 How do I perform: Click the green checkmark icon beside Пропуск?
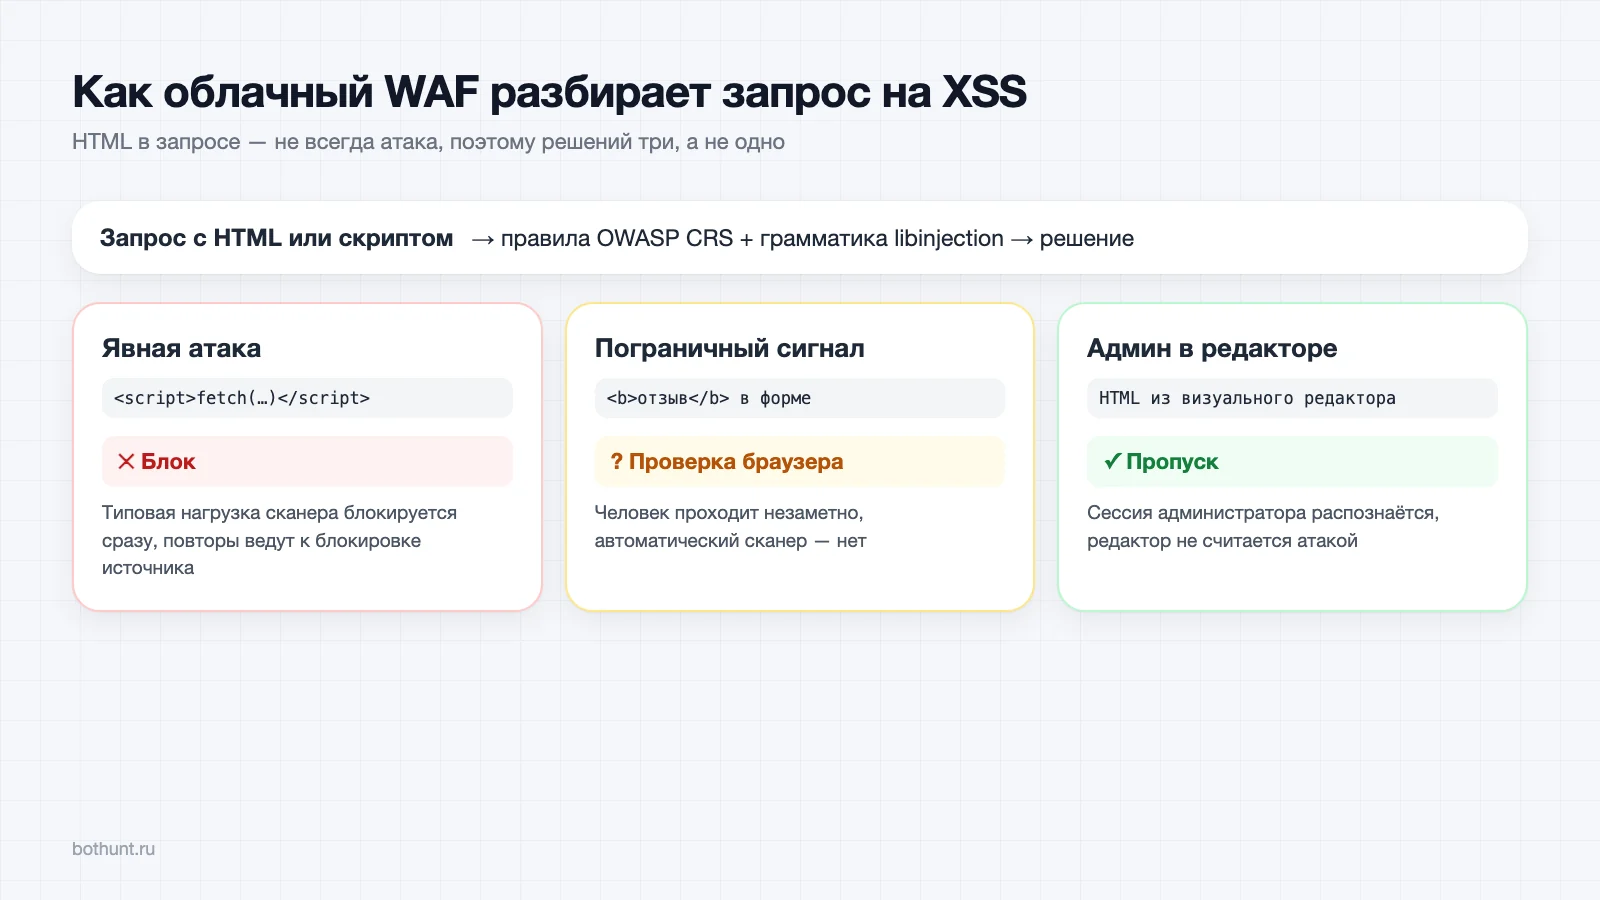pos(1111,462)
